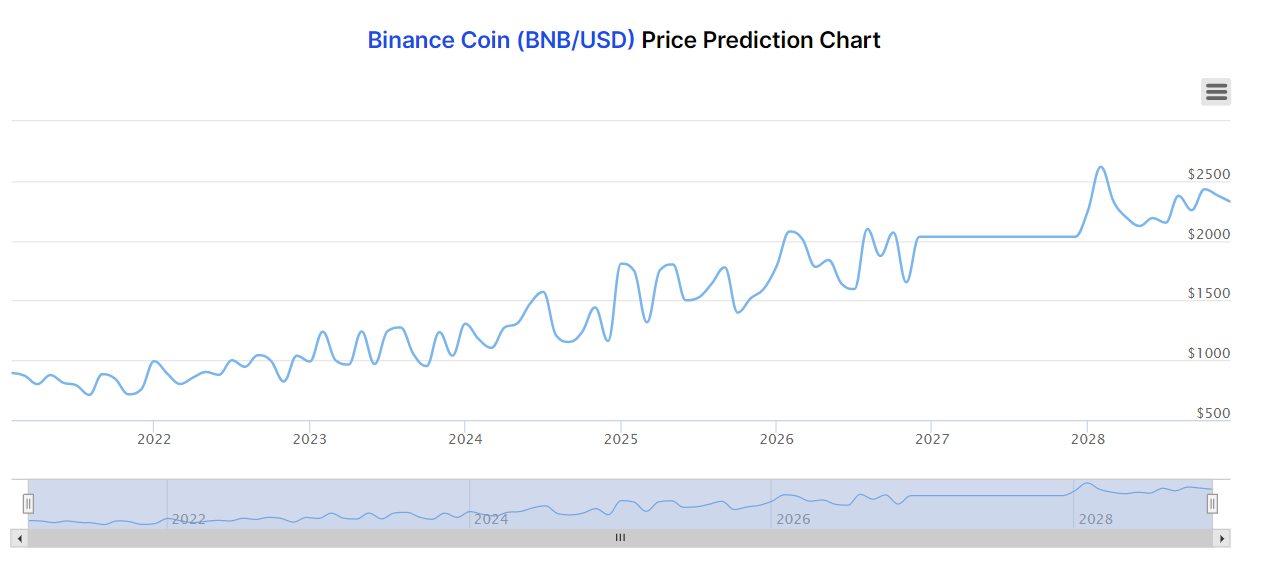Click the 2024 label in navigator strip

[x=490, y=519]
